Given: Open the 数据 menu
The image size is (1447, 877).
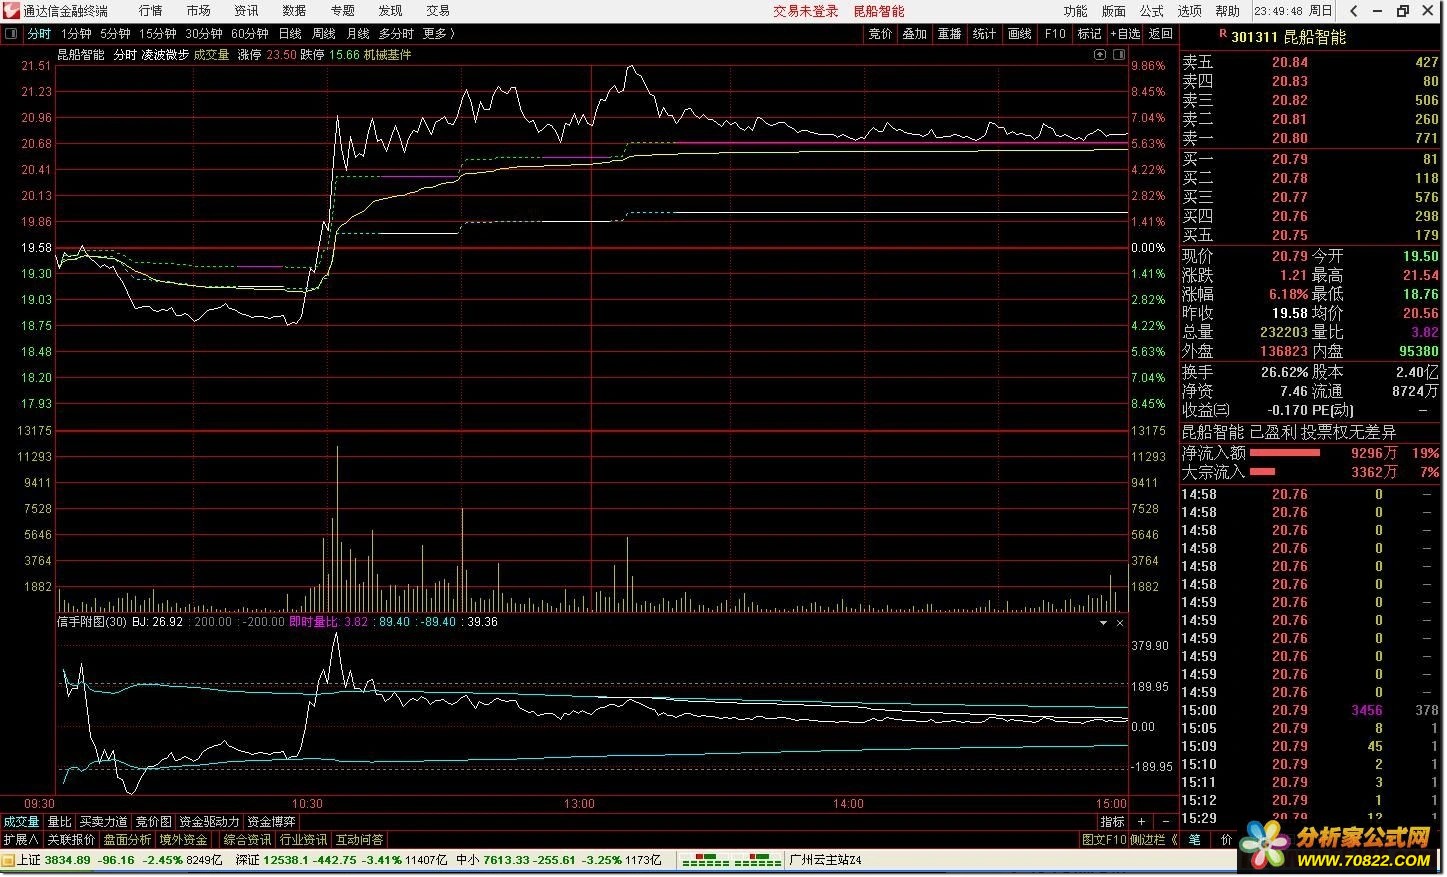Looking at the screenshot, I should [294, 11].
